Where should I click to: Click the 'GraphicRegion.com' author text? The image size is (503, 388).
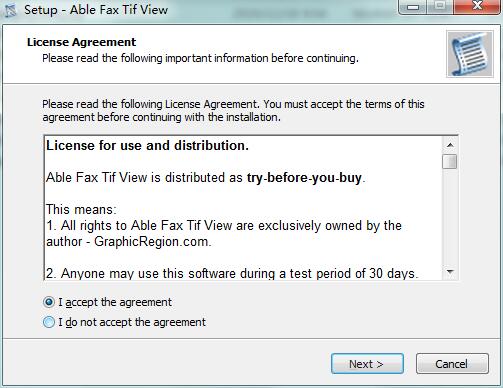152,241
